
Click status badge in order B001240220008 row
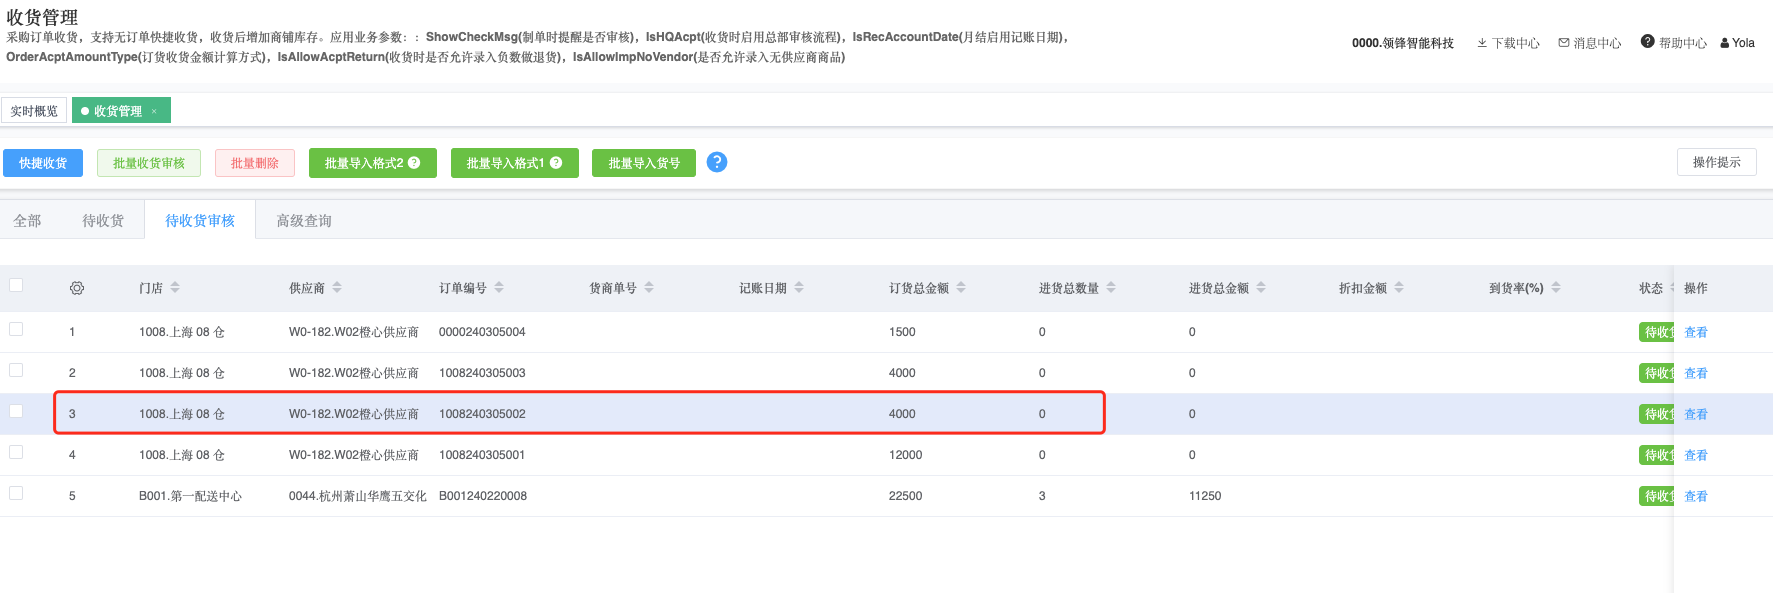1656,496
